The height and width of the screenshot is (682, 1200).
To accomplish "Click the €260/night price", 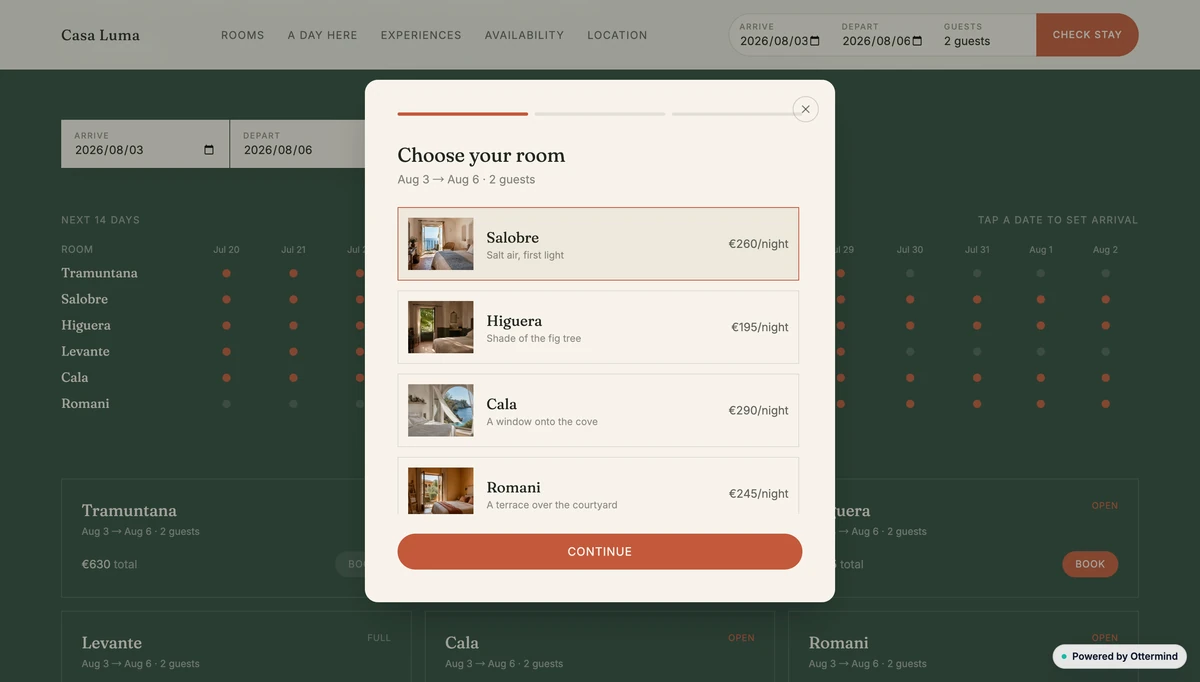I will 759,244.
